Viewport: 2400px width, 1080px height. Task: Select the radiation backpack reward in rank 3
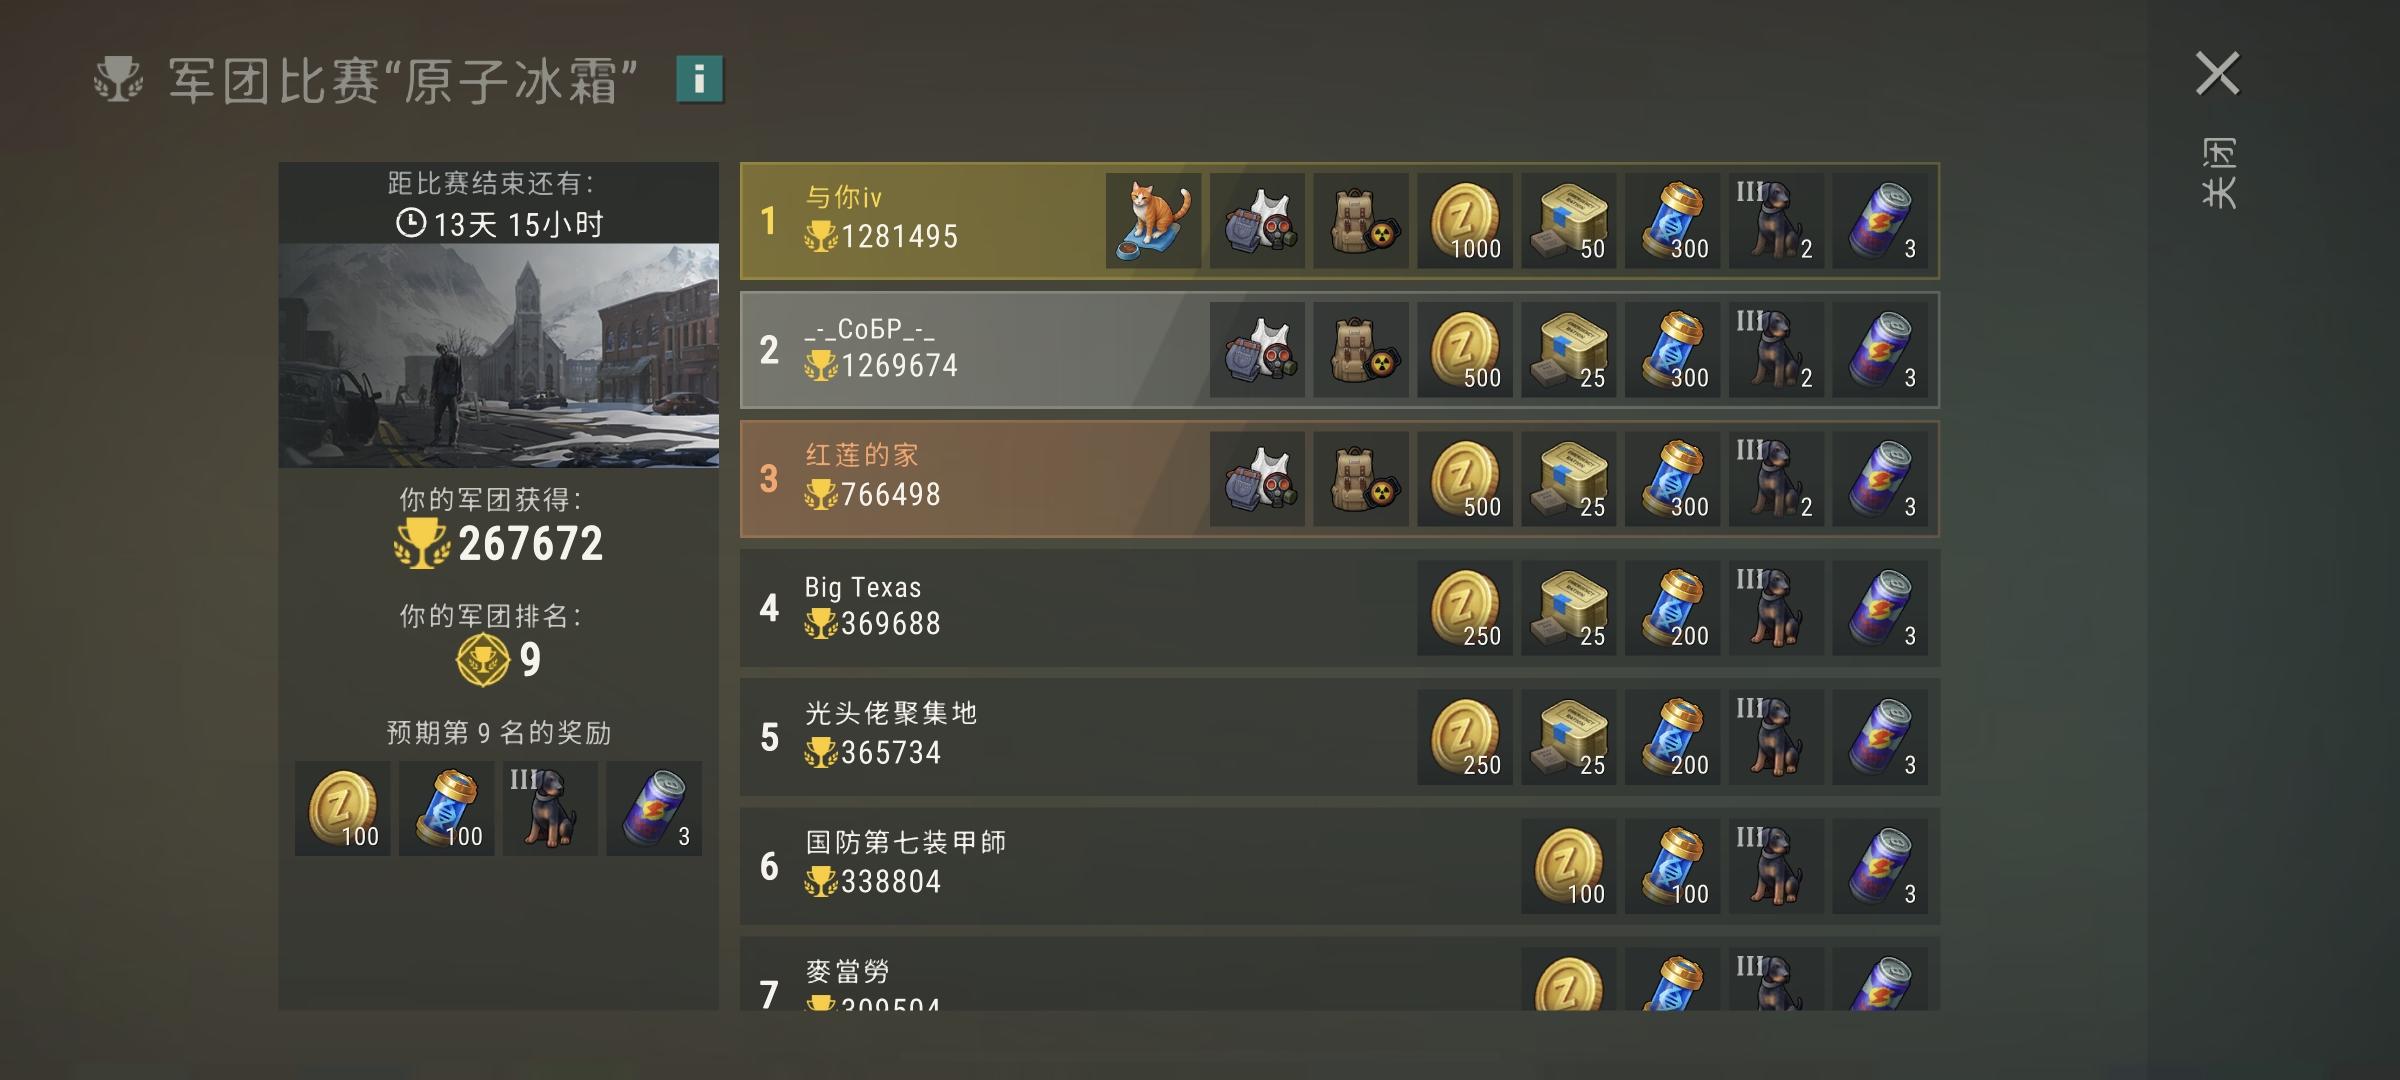point(1361,479)
